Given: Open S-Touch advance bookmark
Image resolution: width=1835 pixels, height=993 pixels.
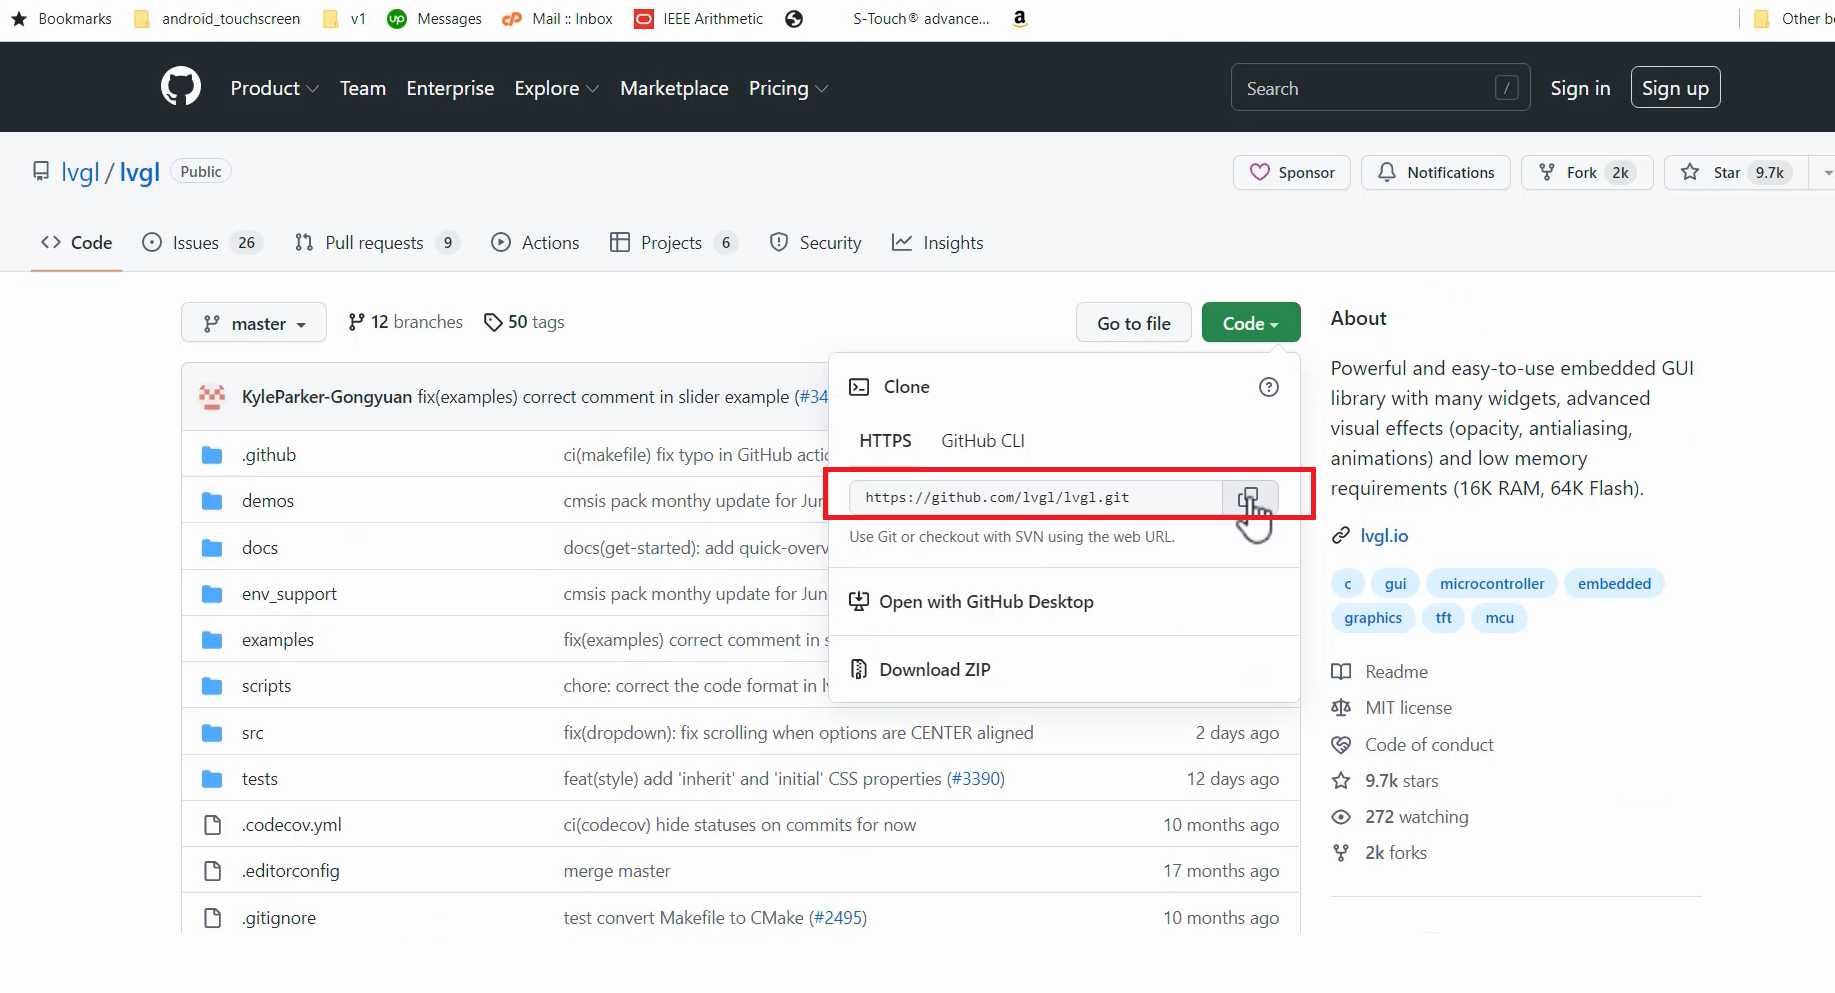Looking at the screenshot, I should point(921,19).
